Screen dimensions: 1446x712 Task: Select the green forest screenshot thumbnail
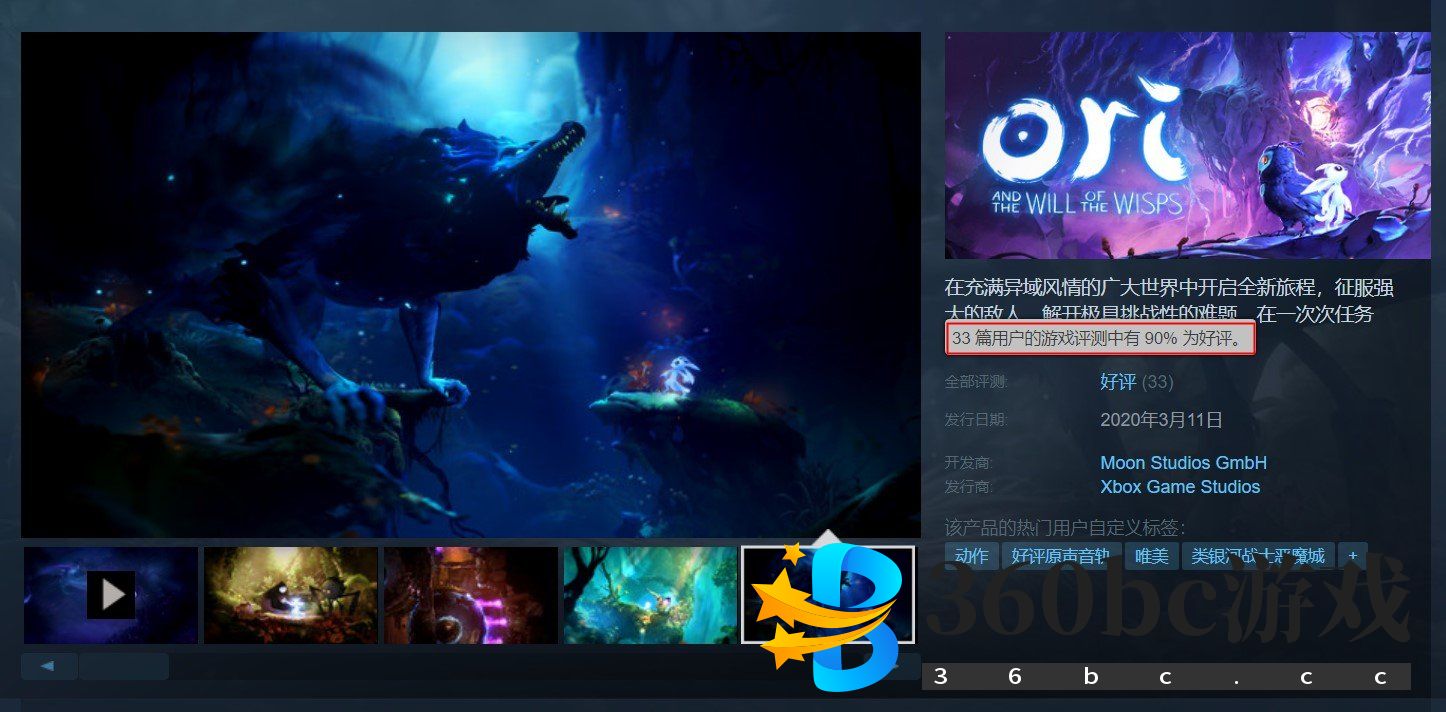pyautogui.click(x=649, y=594)
